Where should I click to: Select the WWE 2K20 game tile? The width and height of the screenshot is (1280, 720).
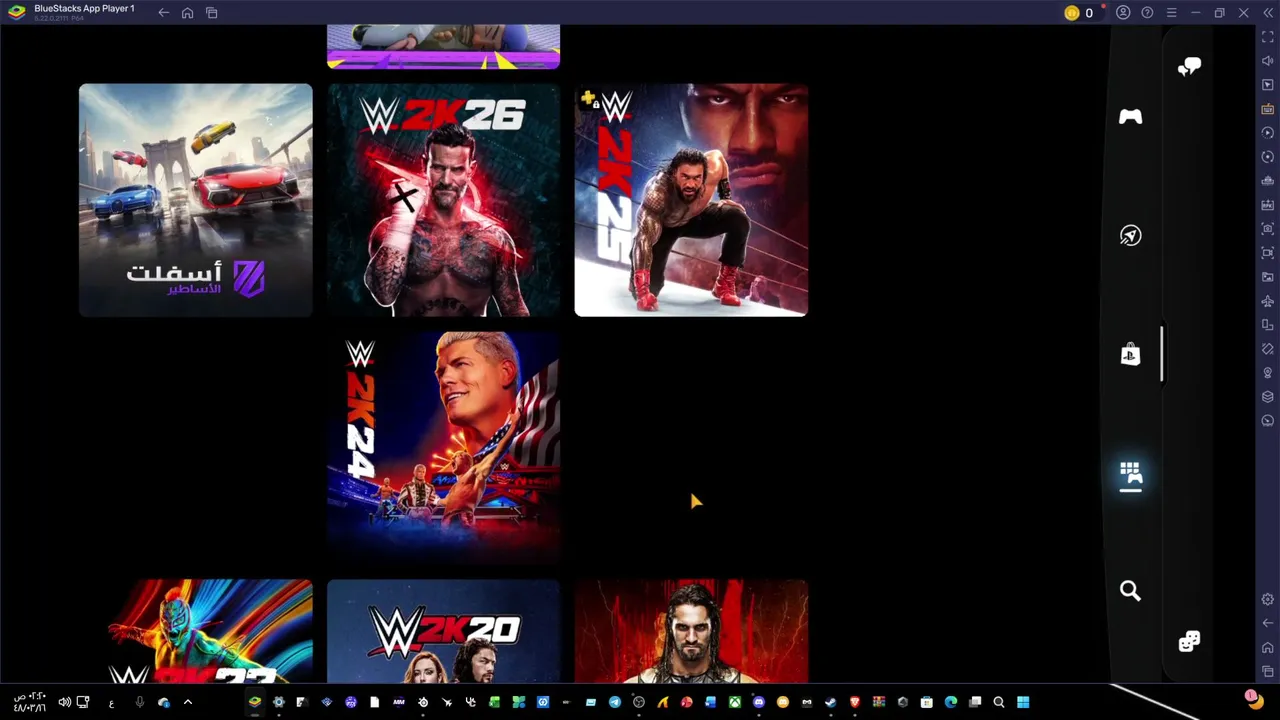[x=443, y=632]
